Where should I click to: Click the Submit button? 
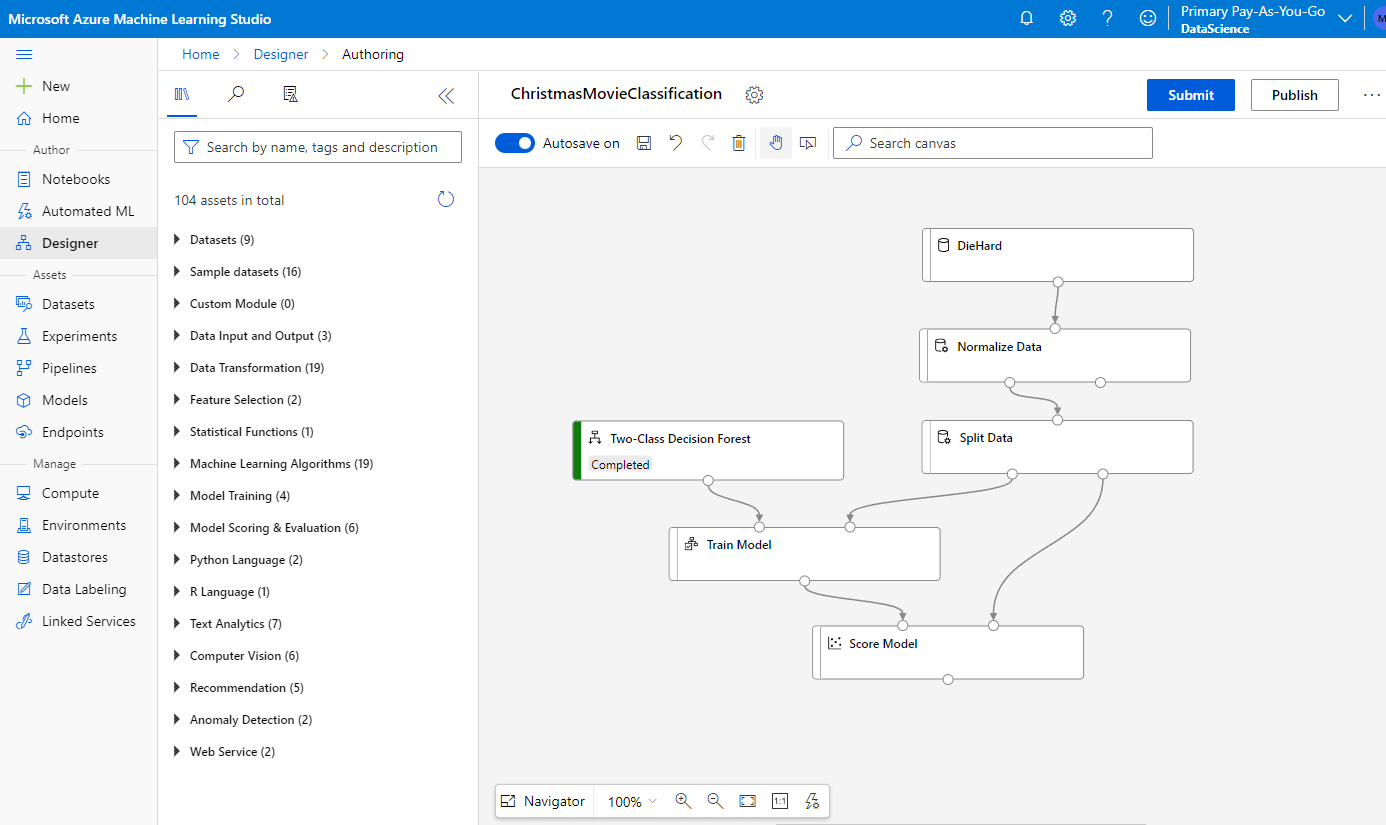coord(1190,95)
